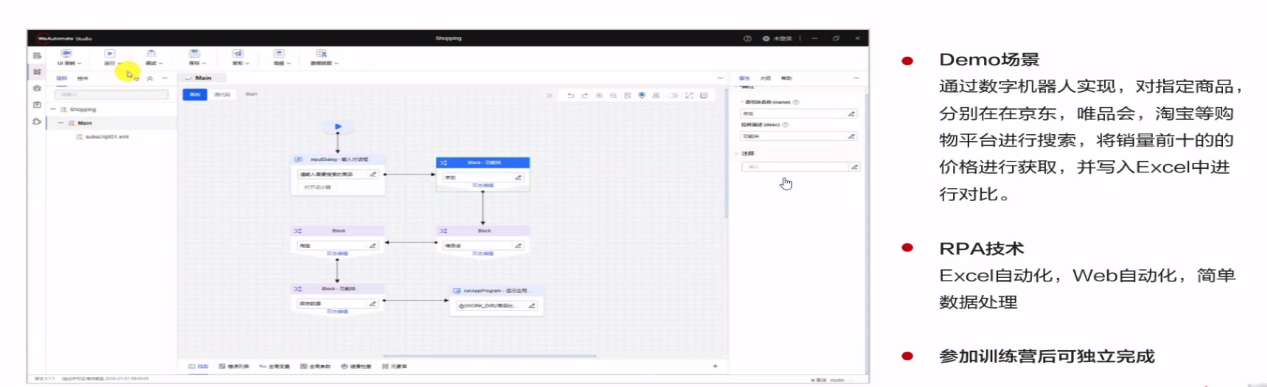
Task: Click the 运行 run toolbar icon
Action: pyautogui.click(x=109, y=53)
